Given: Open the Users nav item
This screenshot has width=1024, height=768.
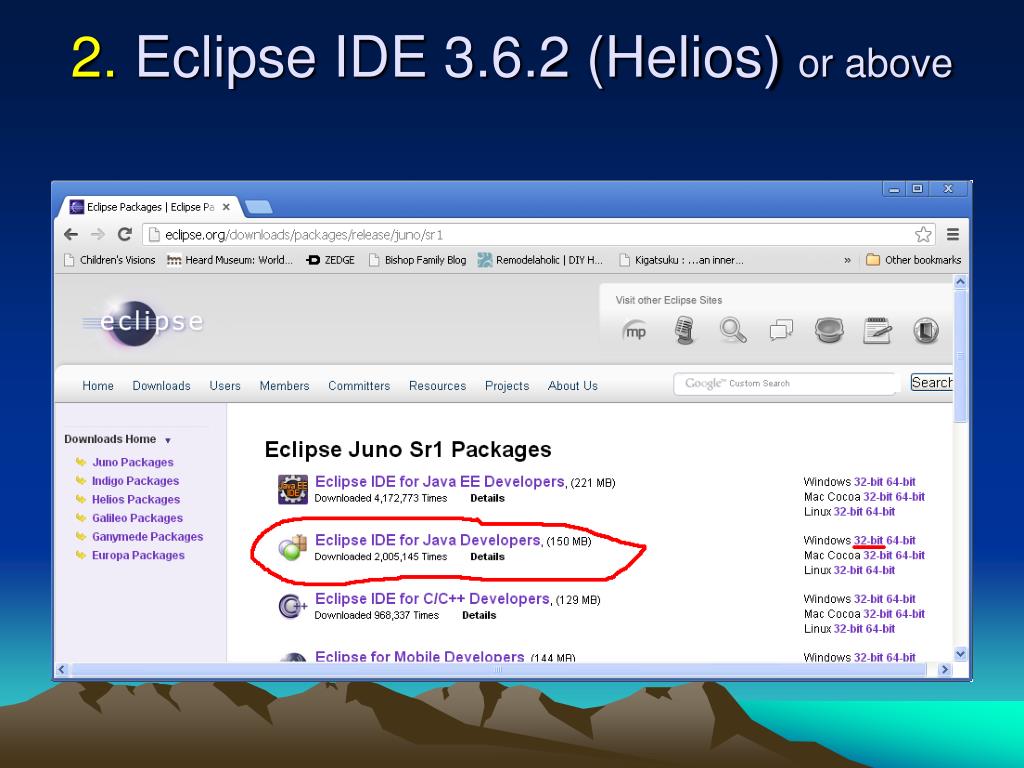Looking at the screenshot, I should point(225,386).
